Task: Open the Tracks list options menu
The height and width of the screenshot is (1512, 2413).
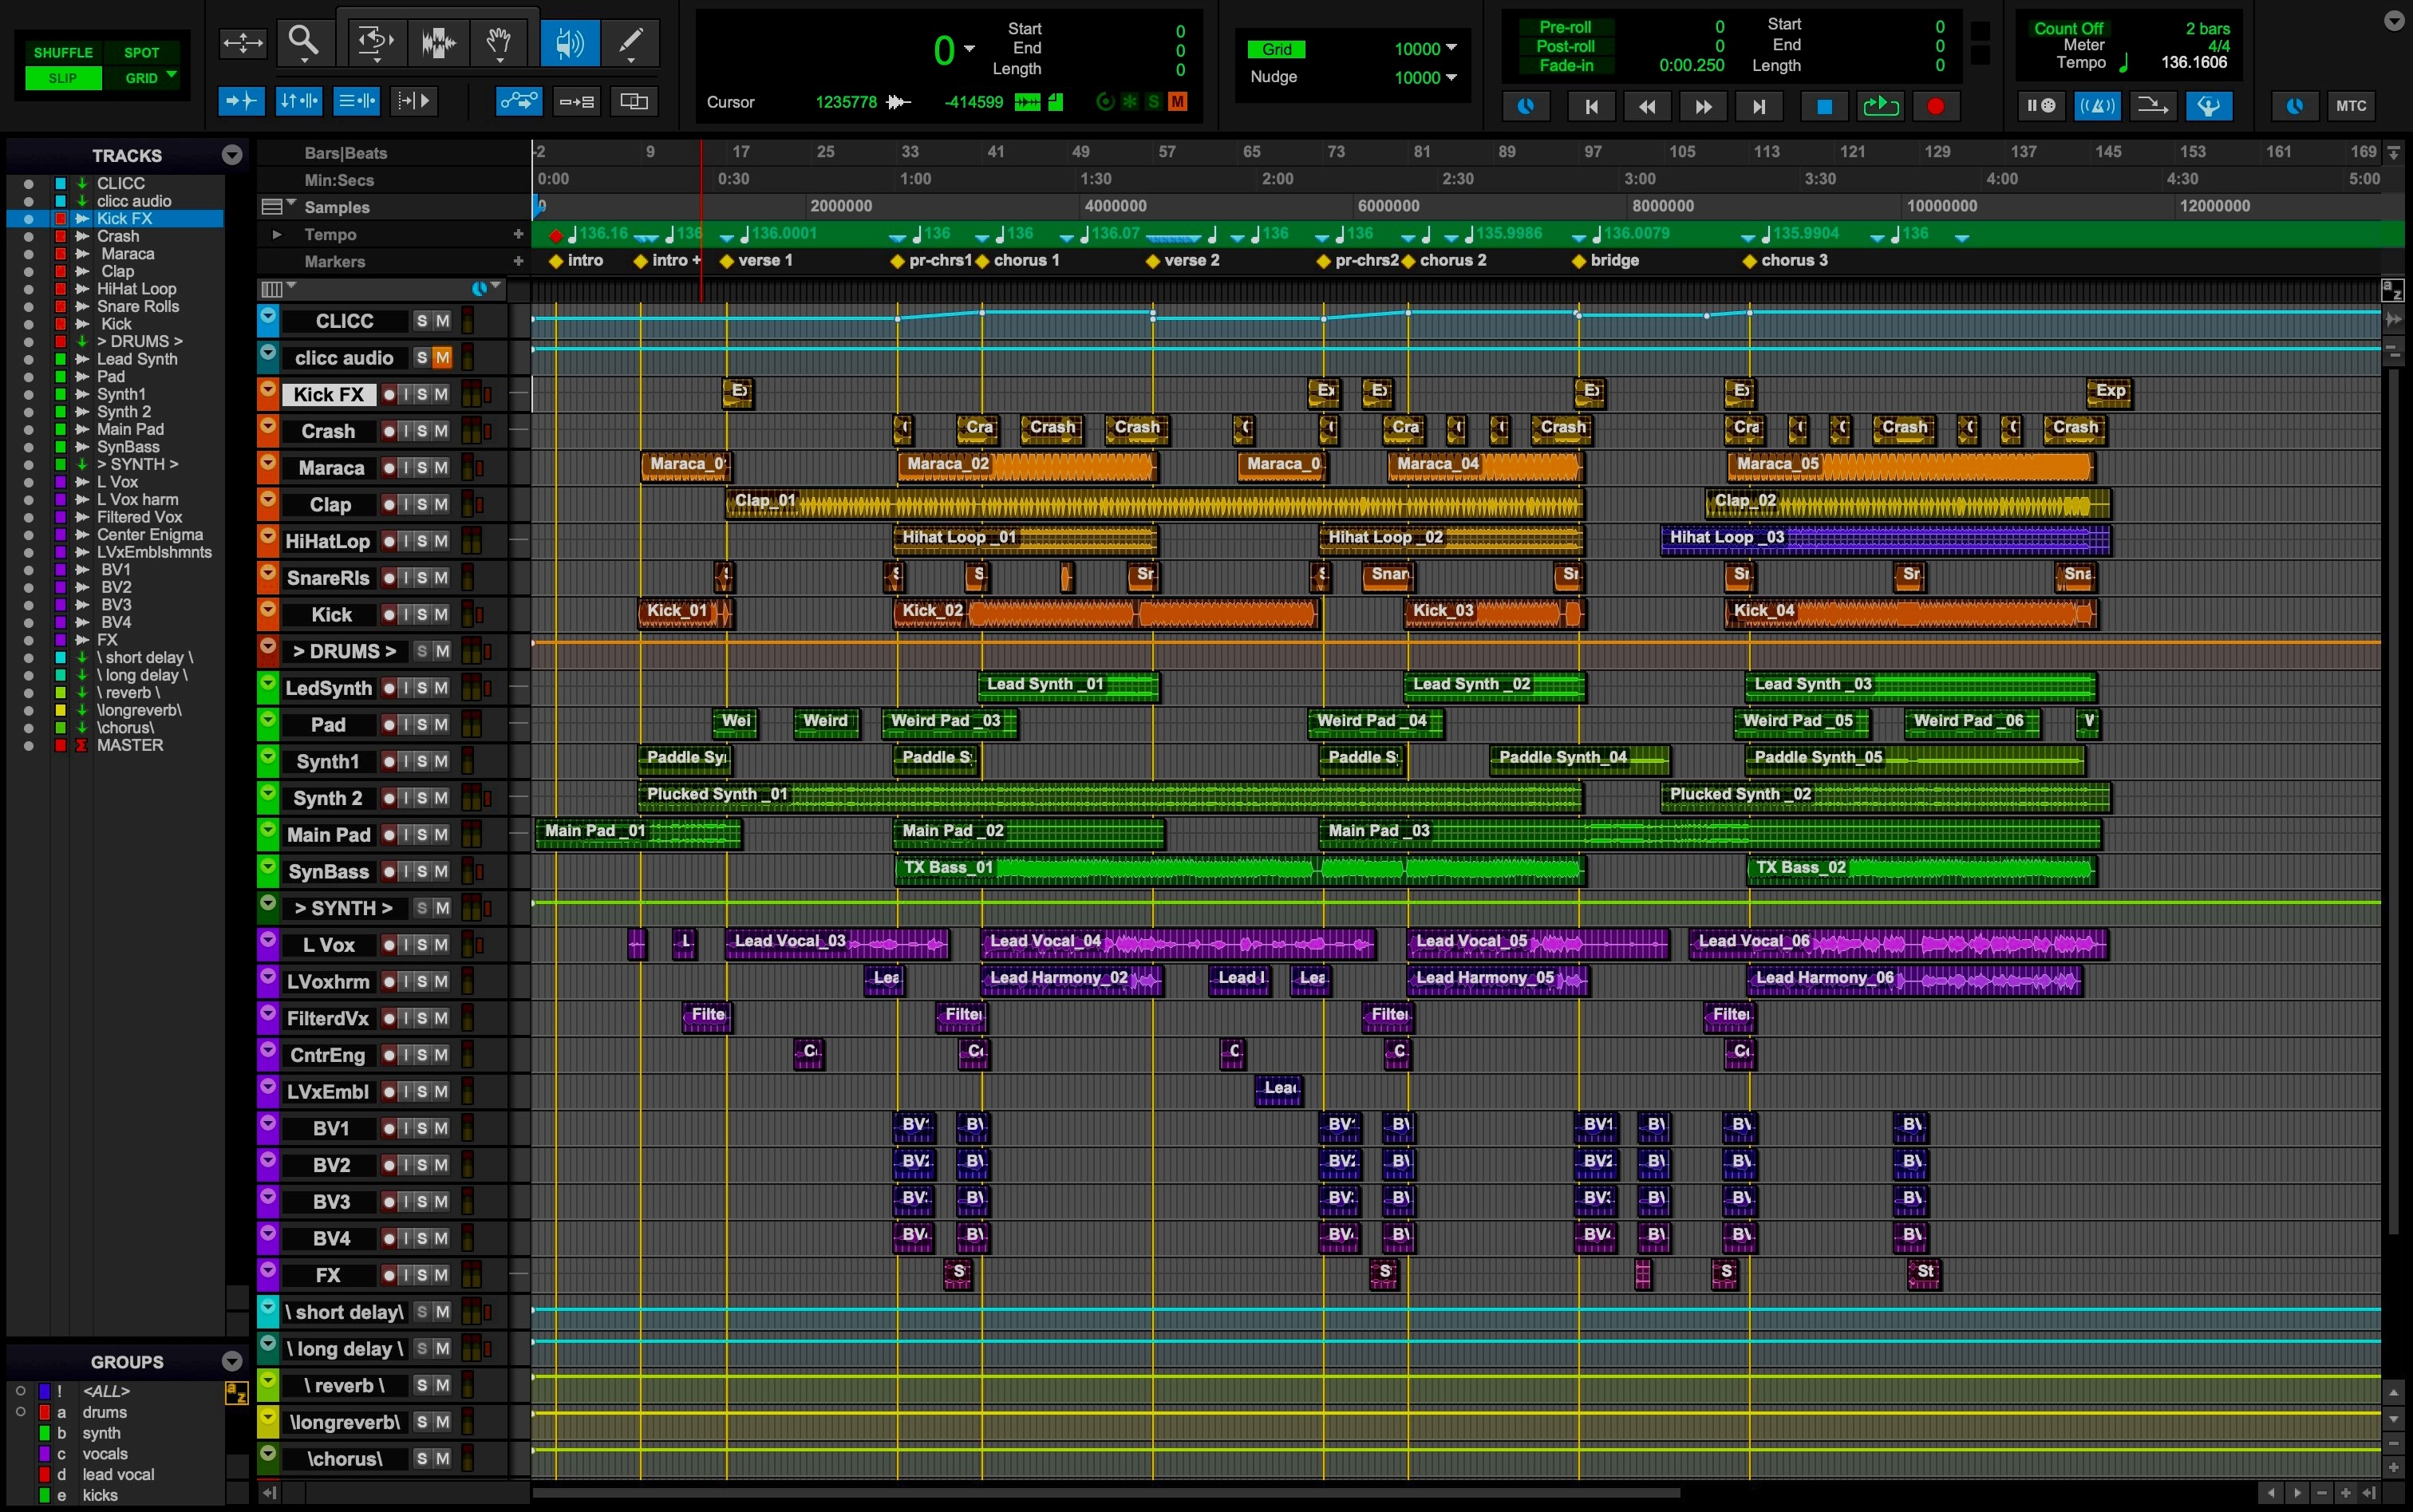Action: tap(232, 155)
